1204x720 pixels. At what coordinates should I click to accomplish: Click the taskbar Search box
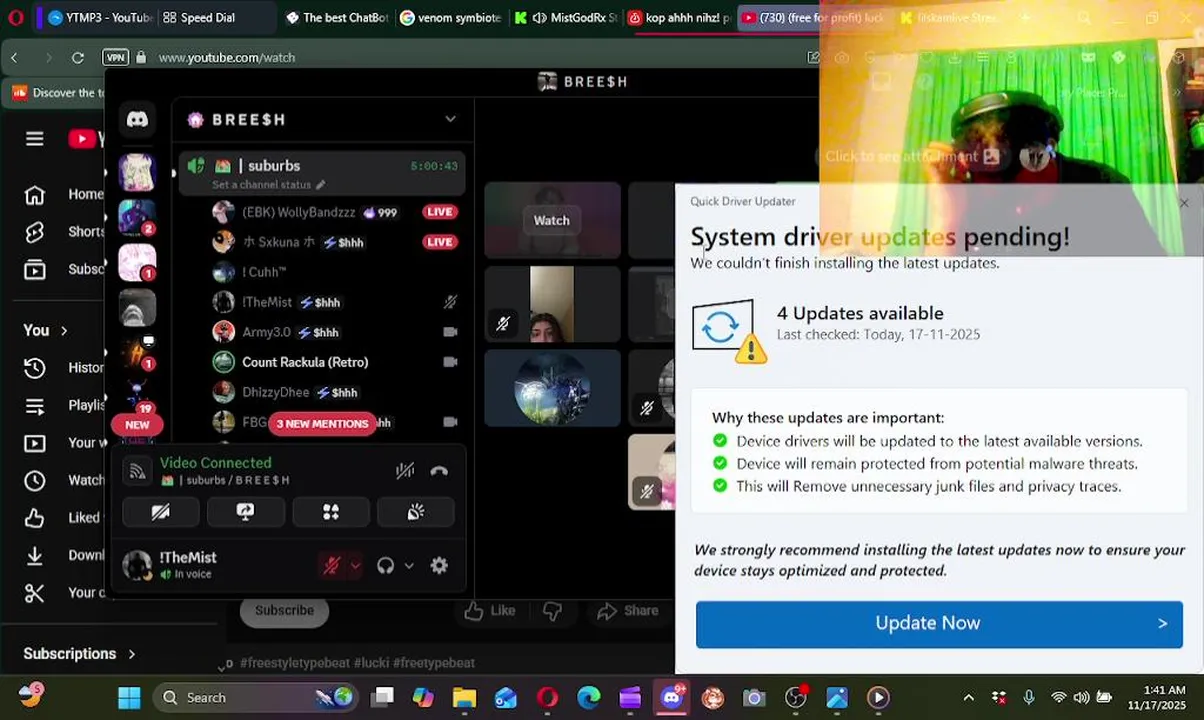[x=256, y=697]
